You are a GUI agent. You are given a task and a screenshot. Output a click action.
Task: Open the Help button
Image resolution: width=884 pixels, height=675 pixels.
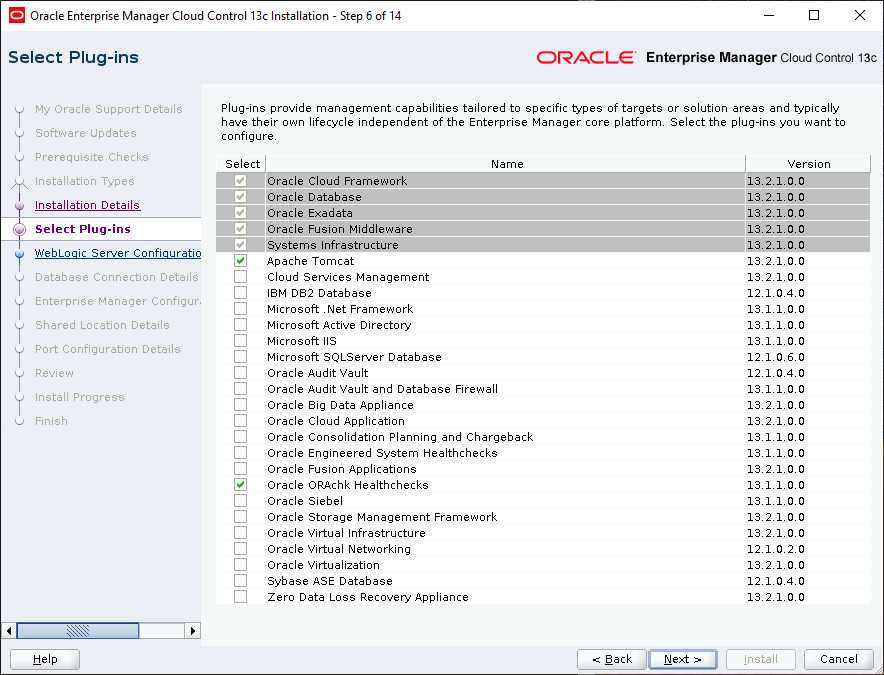[x=45, y=659]
